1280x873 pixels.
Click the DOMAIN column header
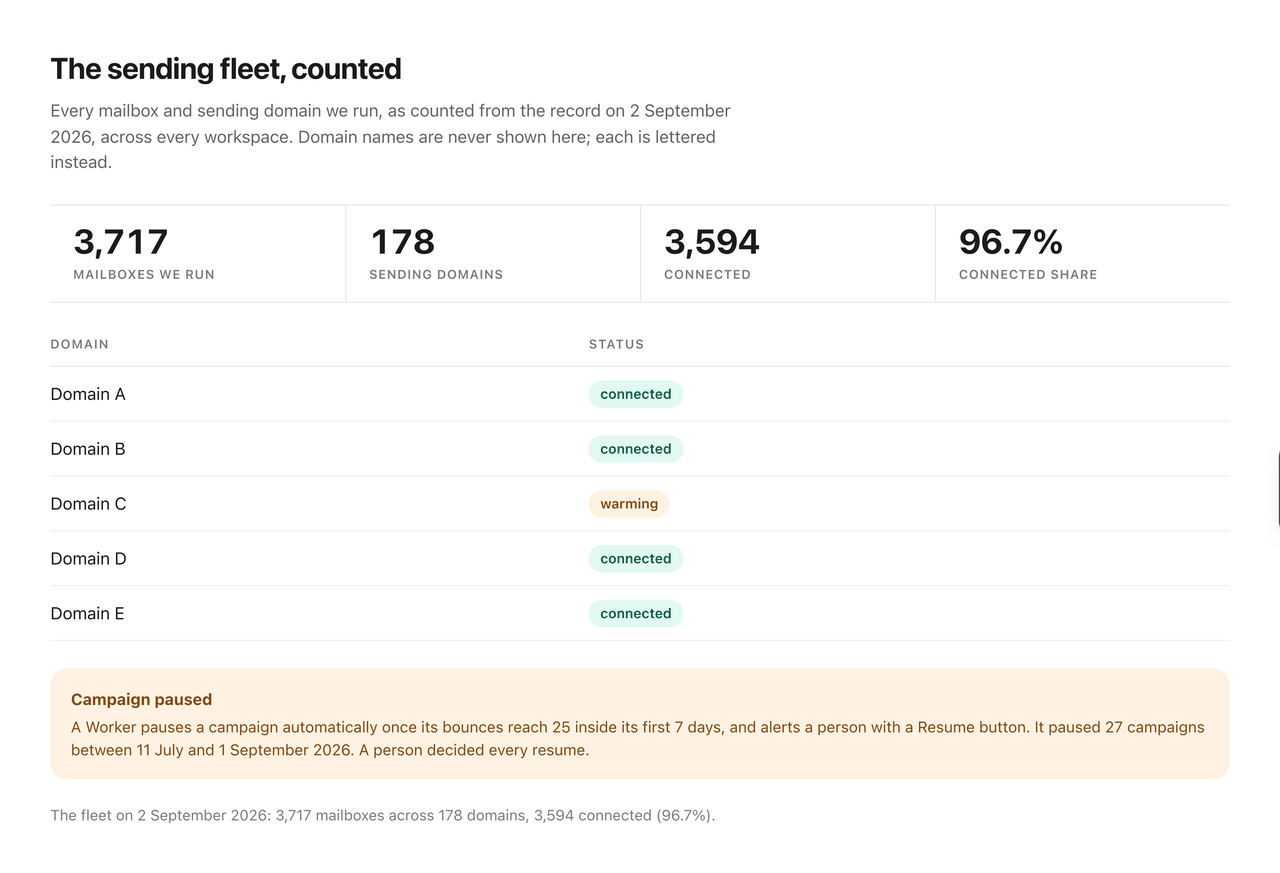80,344
